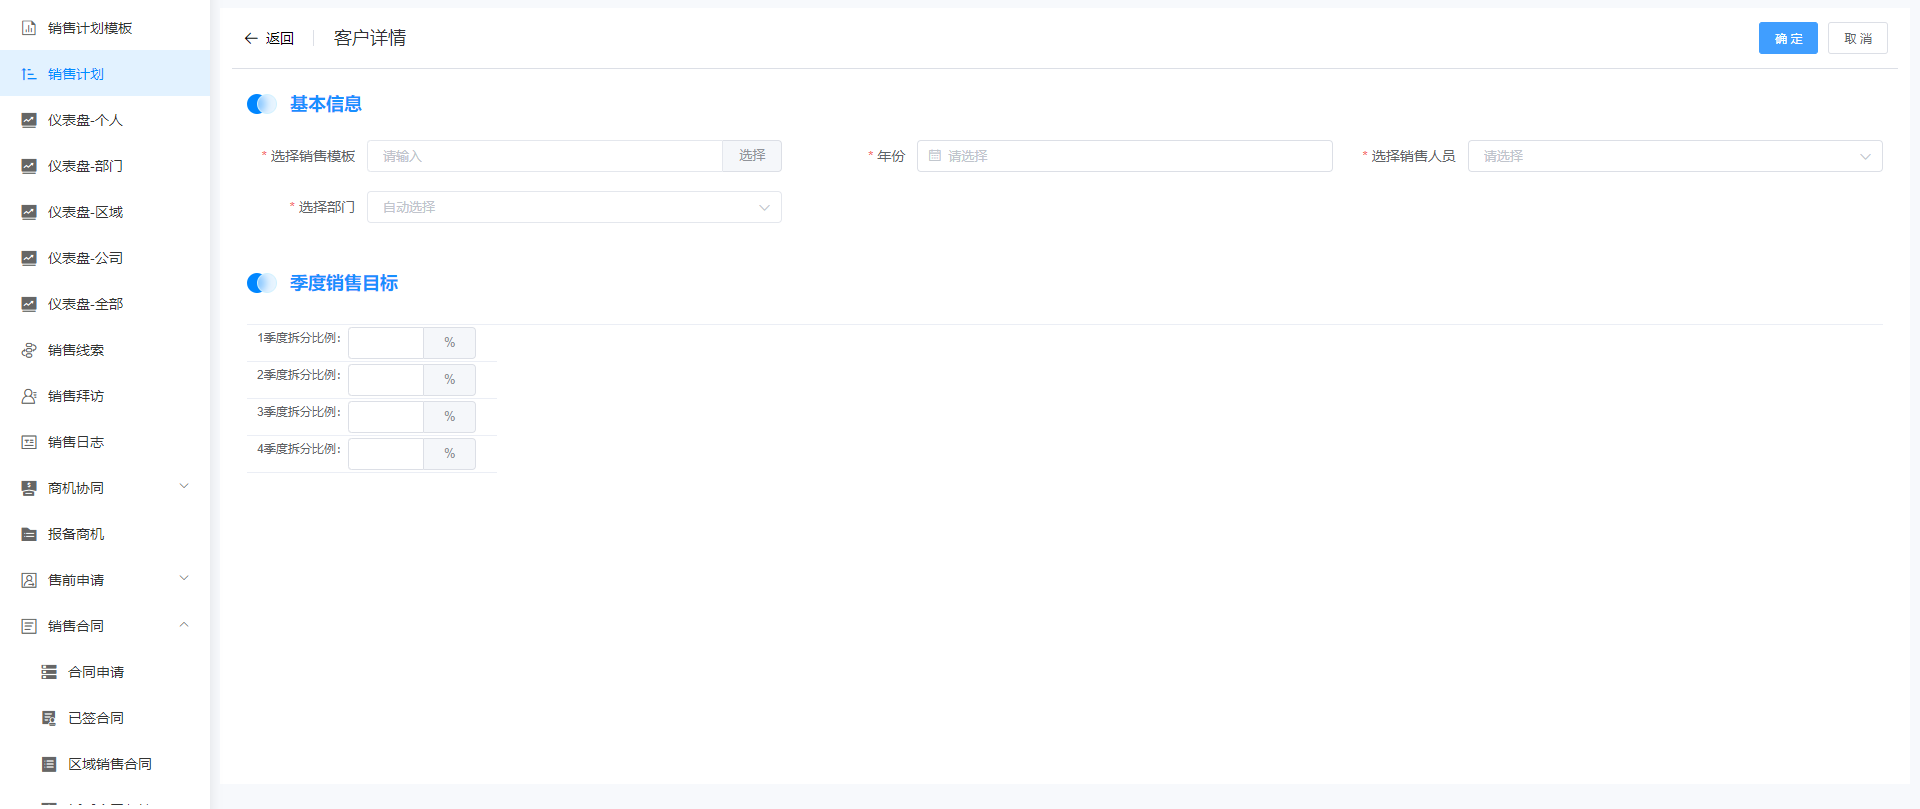This screenshot has width=1920, height=809.
Task: Collapse the 销售合同 submenu chevron
Action: pos(184,625)
